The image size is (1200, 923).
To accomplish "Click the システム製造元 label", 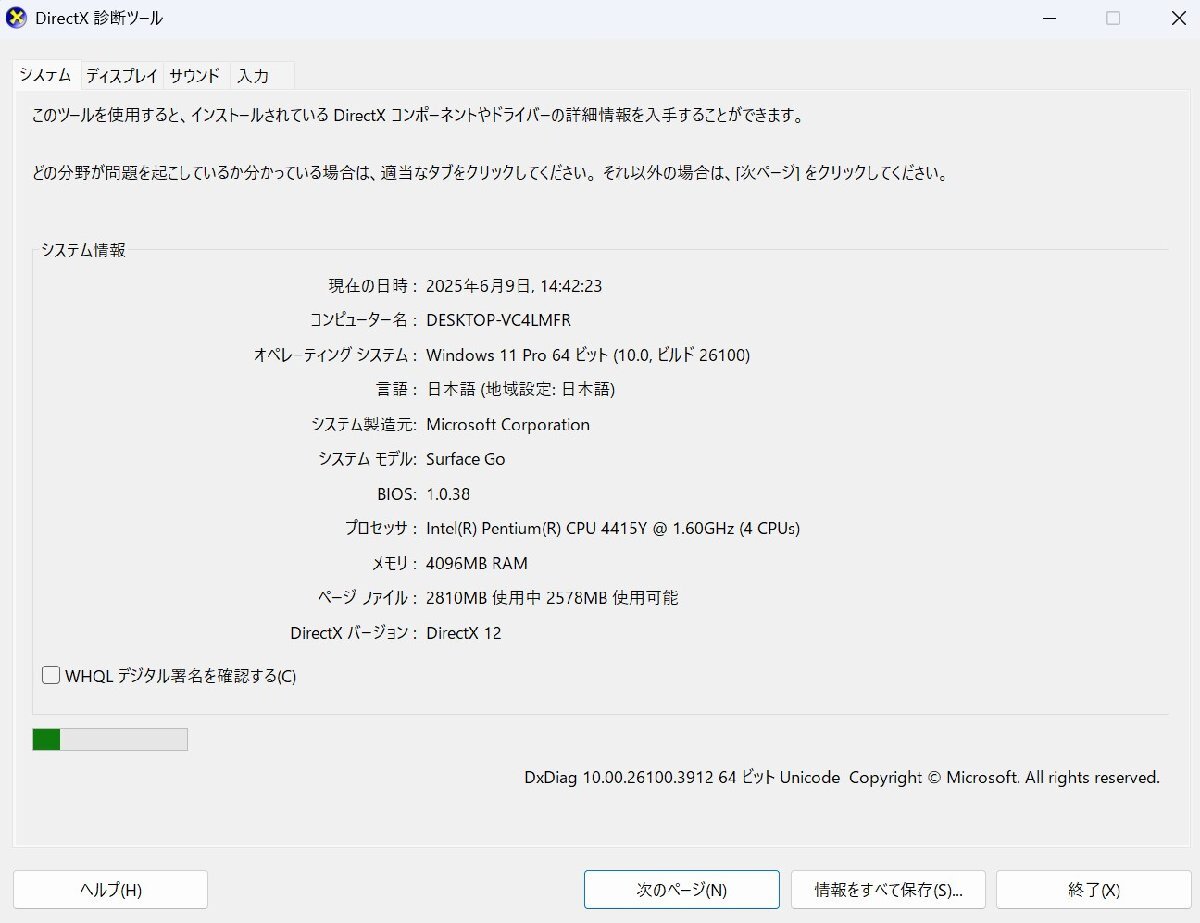I will (364, 424).
